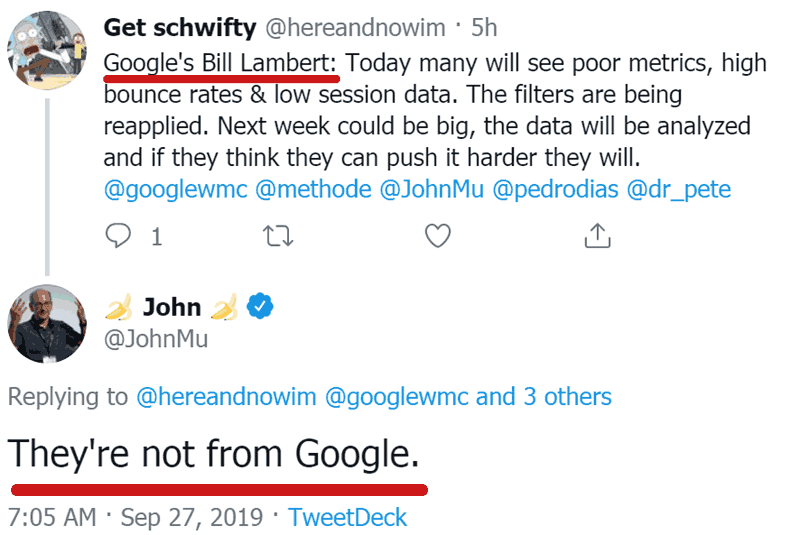This screenshot has width=800, height=535.
Task: Expand the "and 3 others" recipients link
Action: [x=543, y=397]
